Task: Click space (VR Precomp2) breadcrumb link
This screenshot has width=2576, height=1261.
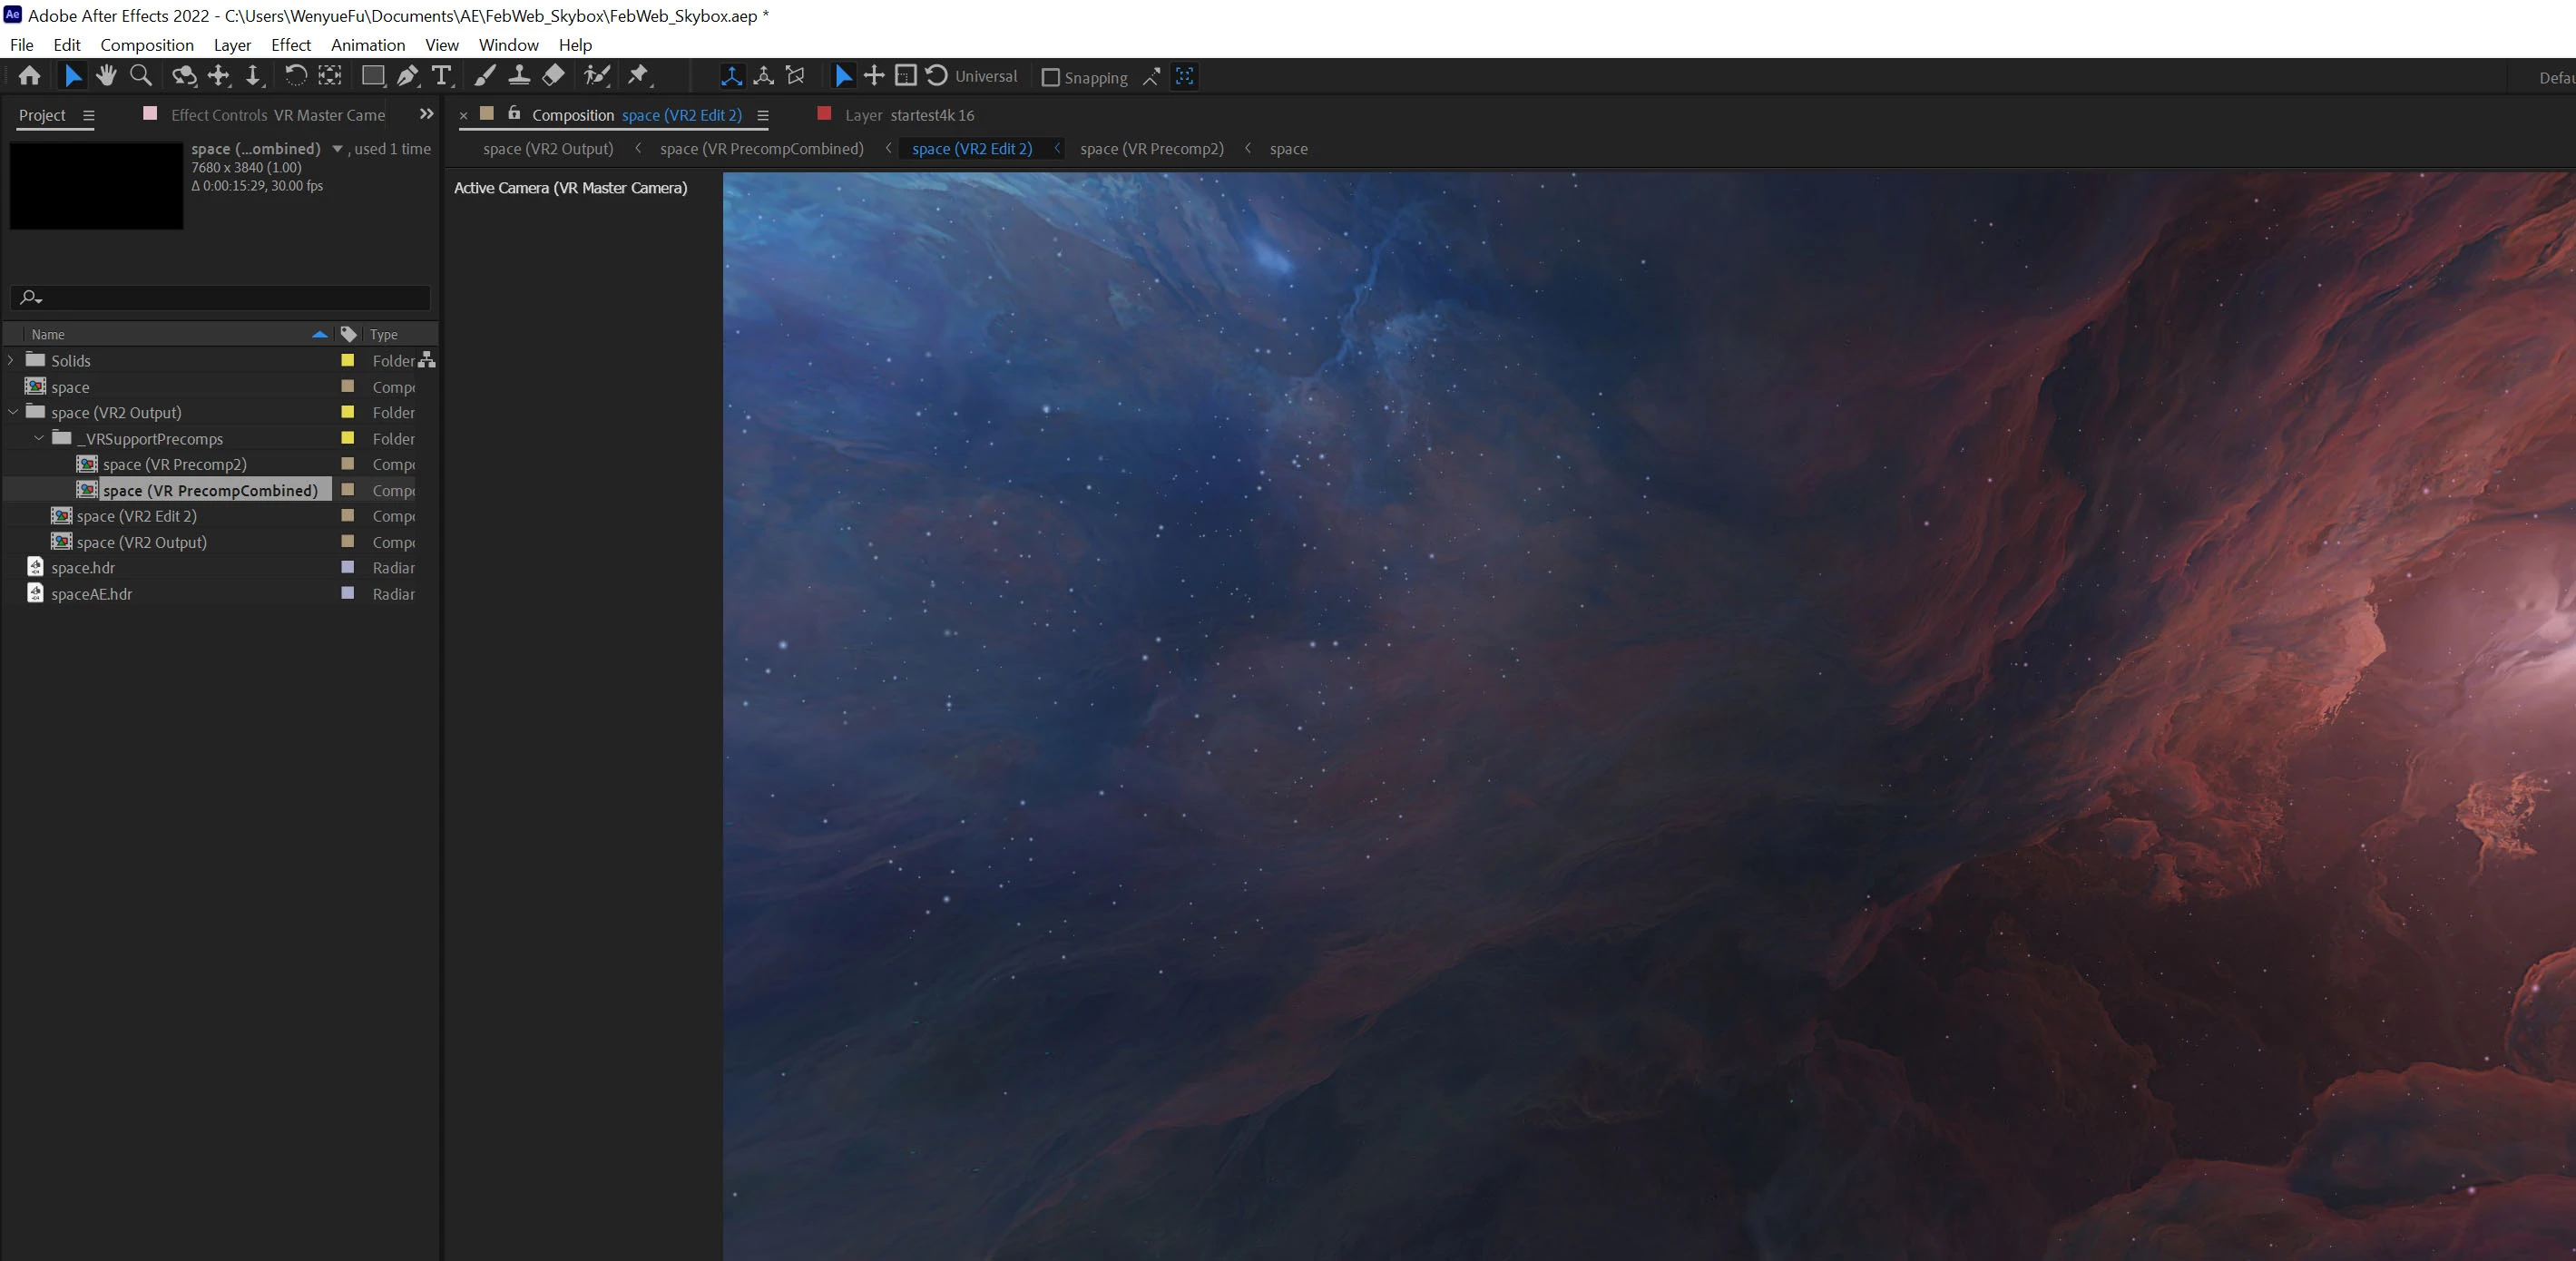Action: pyautogui.click(x=1151, y=149)
